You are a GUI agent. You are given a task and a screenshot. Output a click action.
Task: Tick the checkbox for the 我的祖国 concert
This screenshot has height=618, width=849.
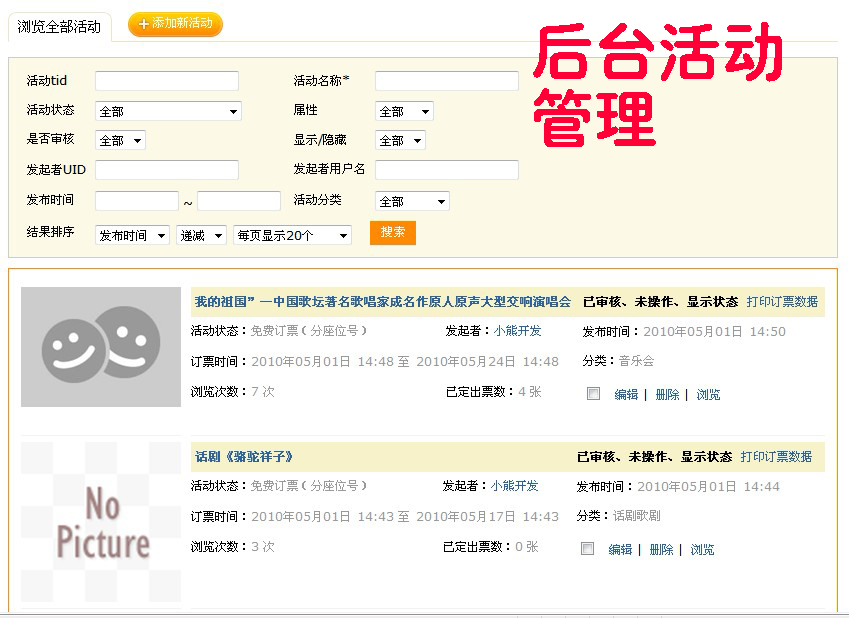coord(593,394)
